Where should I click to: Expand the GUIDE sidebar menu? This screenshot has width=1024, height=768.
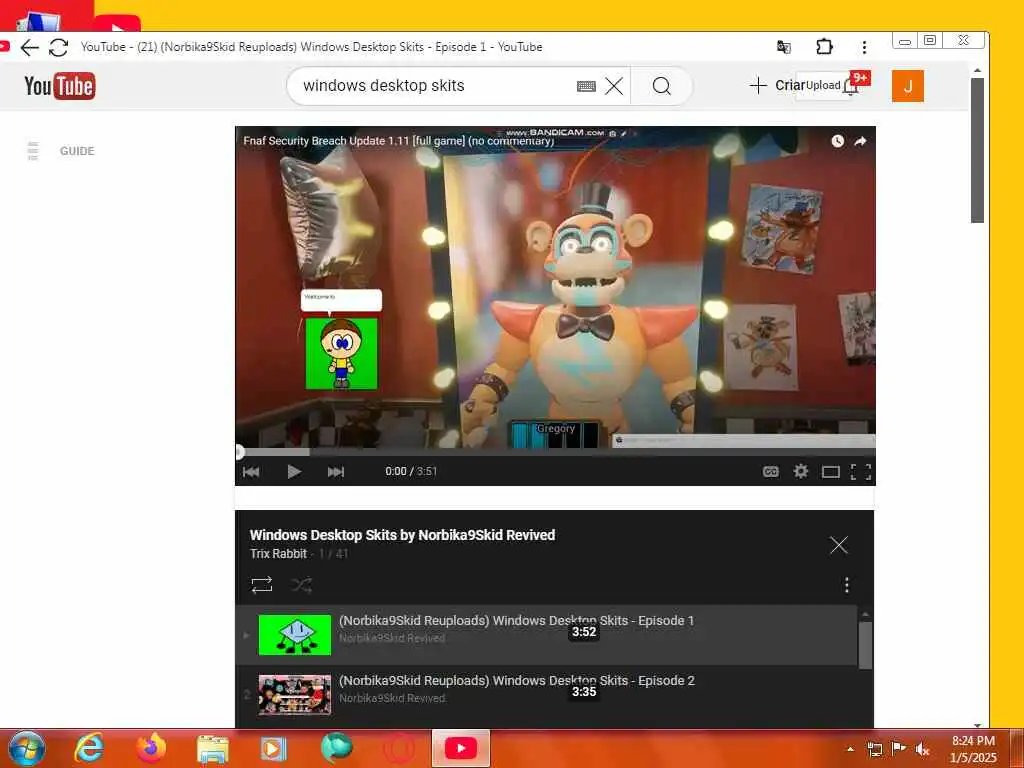pyautogui.click(x=61, y=151)
